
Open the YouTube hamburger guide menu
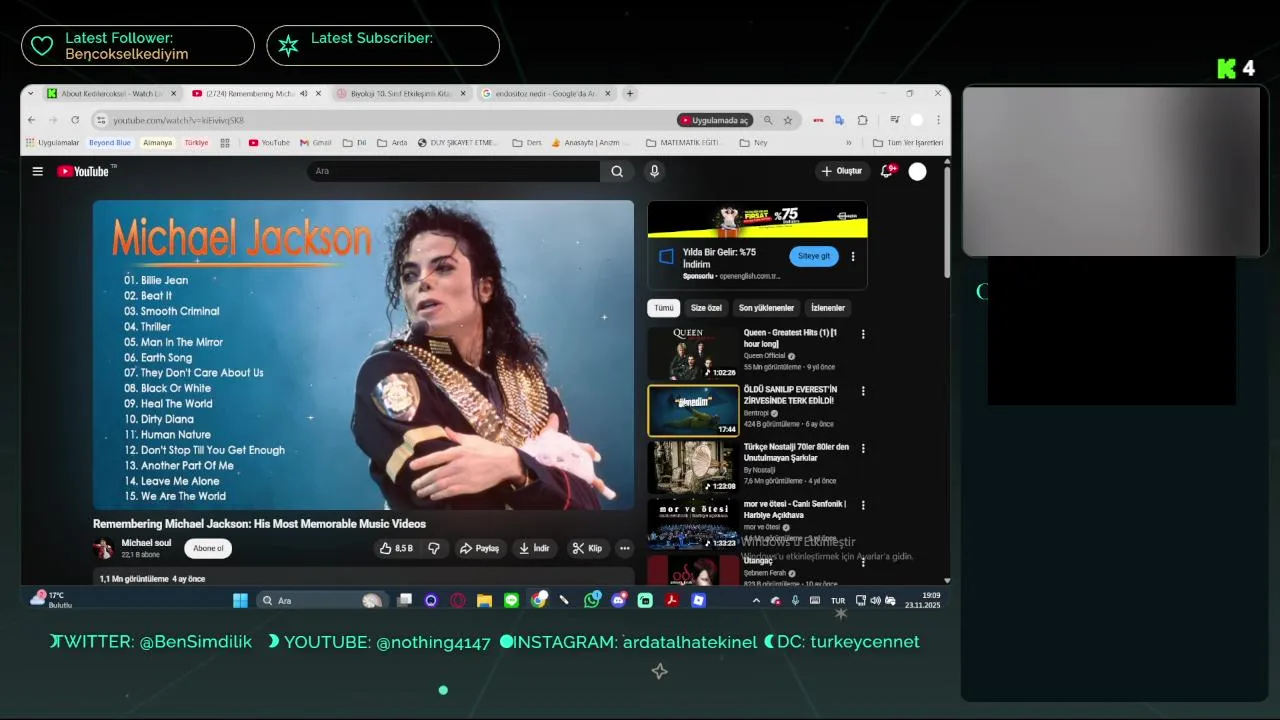(x=37, y=171)
